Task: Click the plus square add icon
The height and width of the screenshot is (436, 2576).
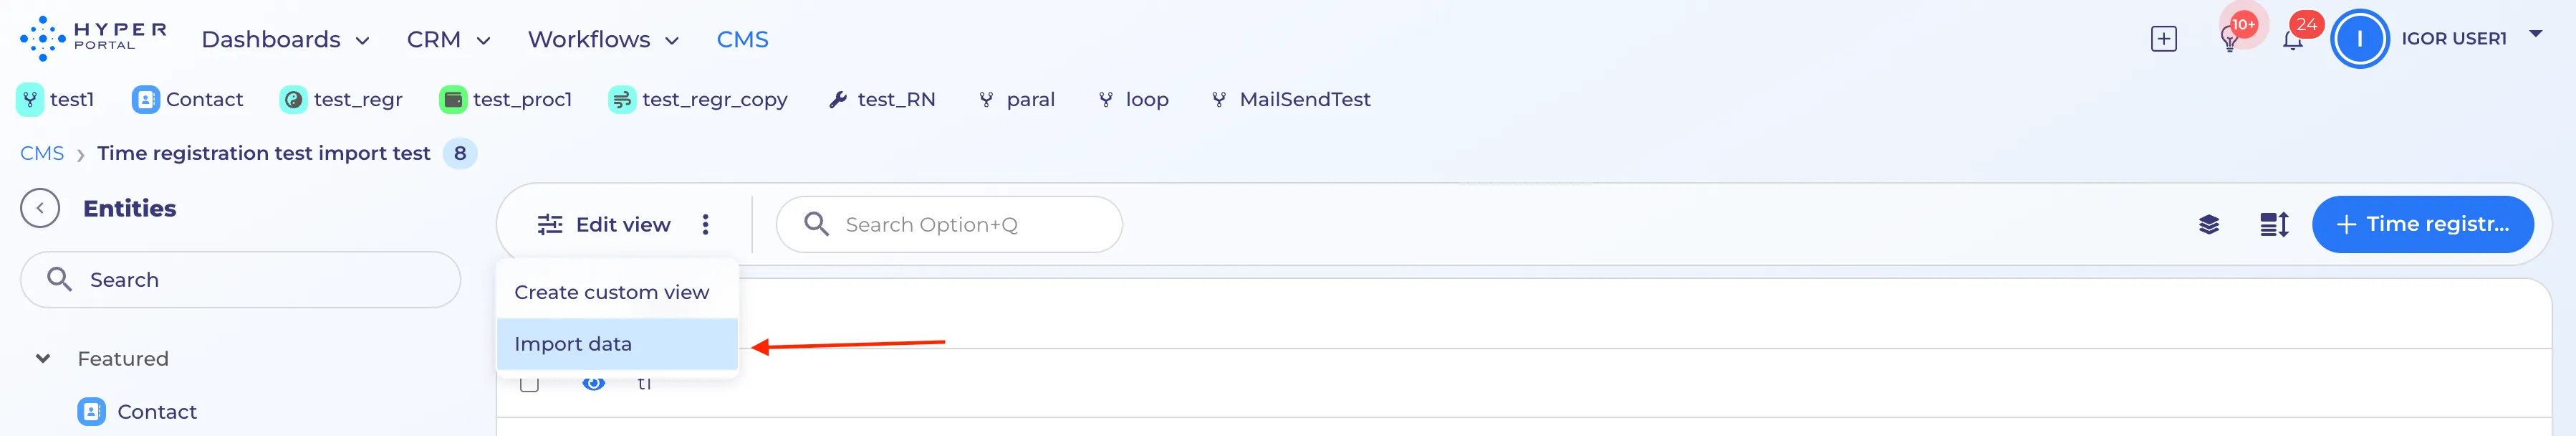Action: pyautogui.click(x=2164, y=39)
